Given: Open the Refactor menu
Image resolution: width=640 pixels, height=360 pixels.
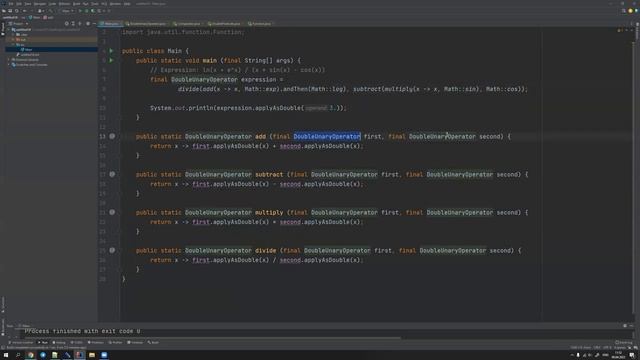Looking at the screenshot, I should pos(64,4).
